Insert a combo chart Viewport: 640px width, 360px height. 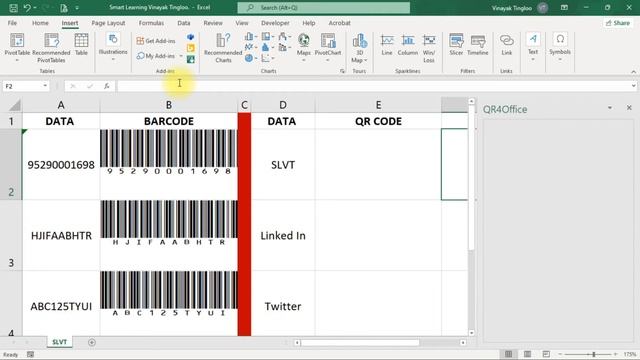284,47
